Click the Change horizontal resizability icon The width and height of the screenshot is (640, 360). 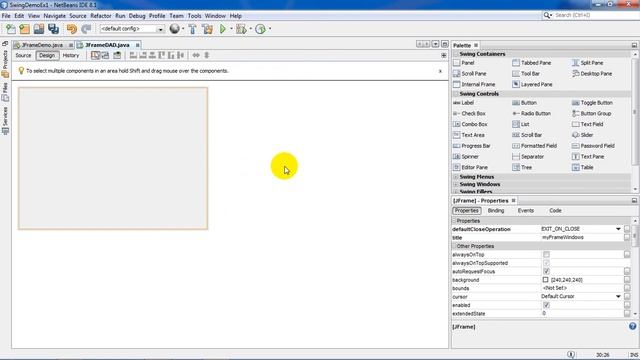click(196, 56)
